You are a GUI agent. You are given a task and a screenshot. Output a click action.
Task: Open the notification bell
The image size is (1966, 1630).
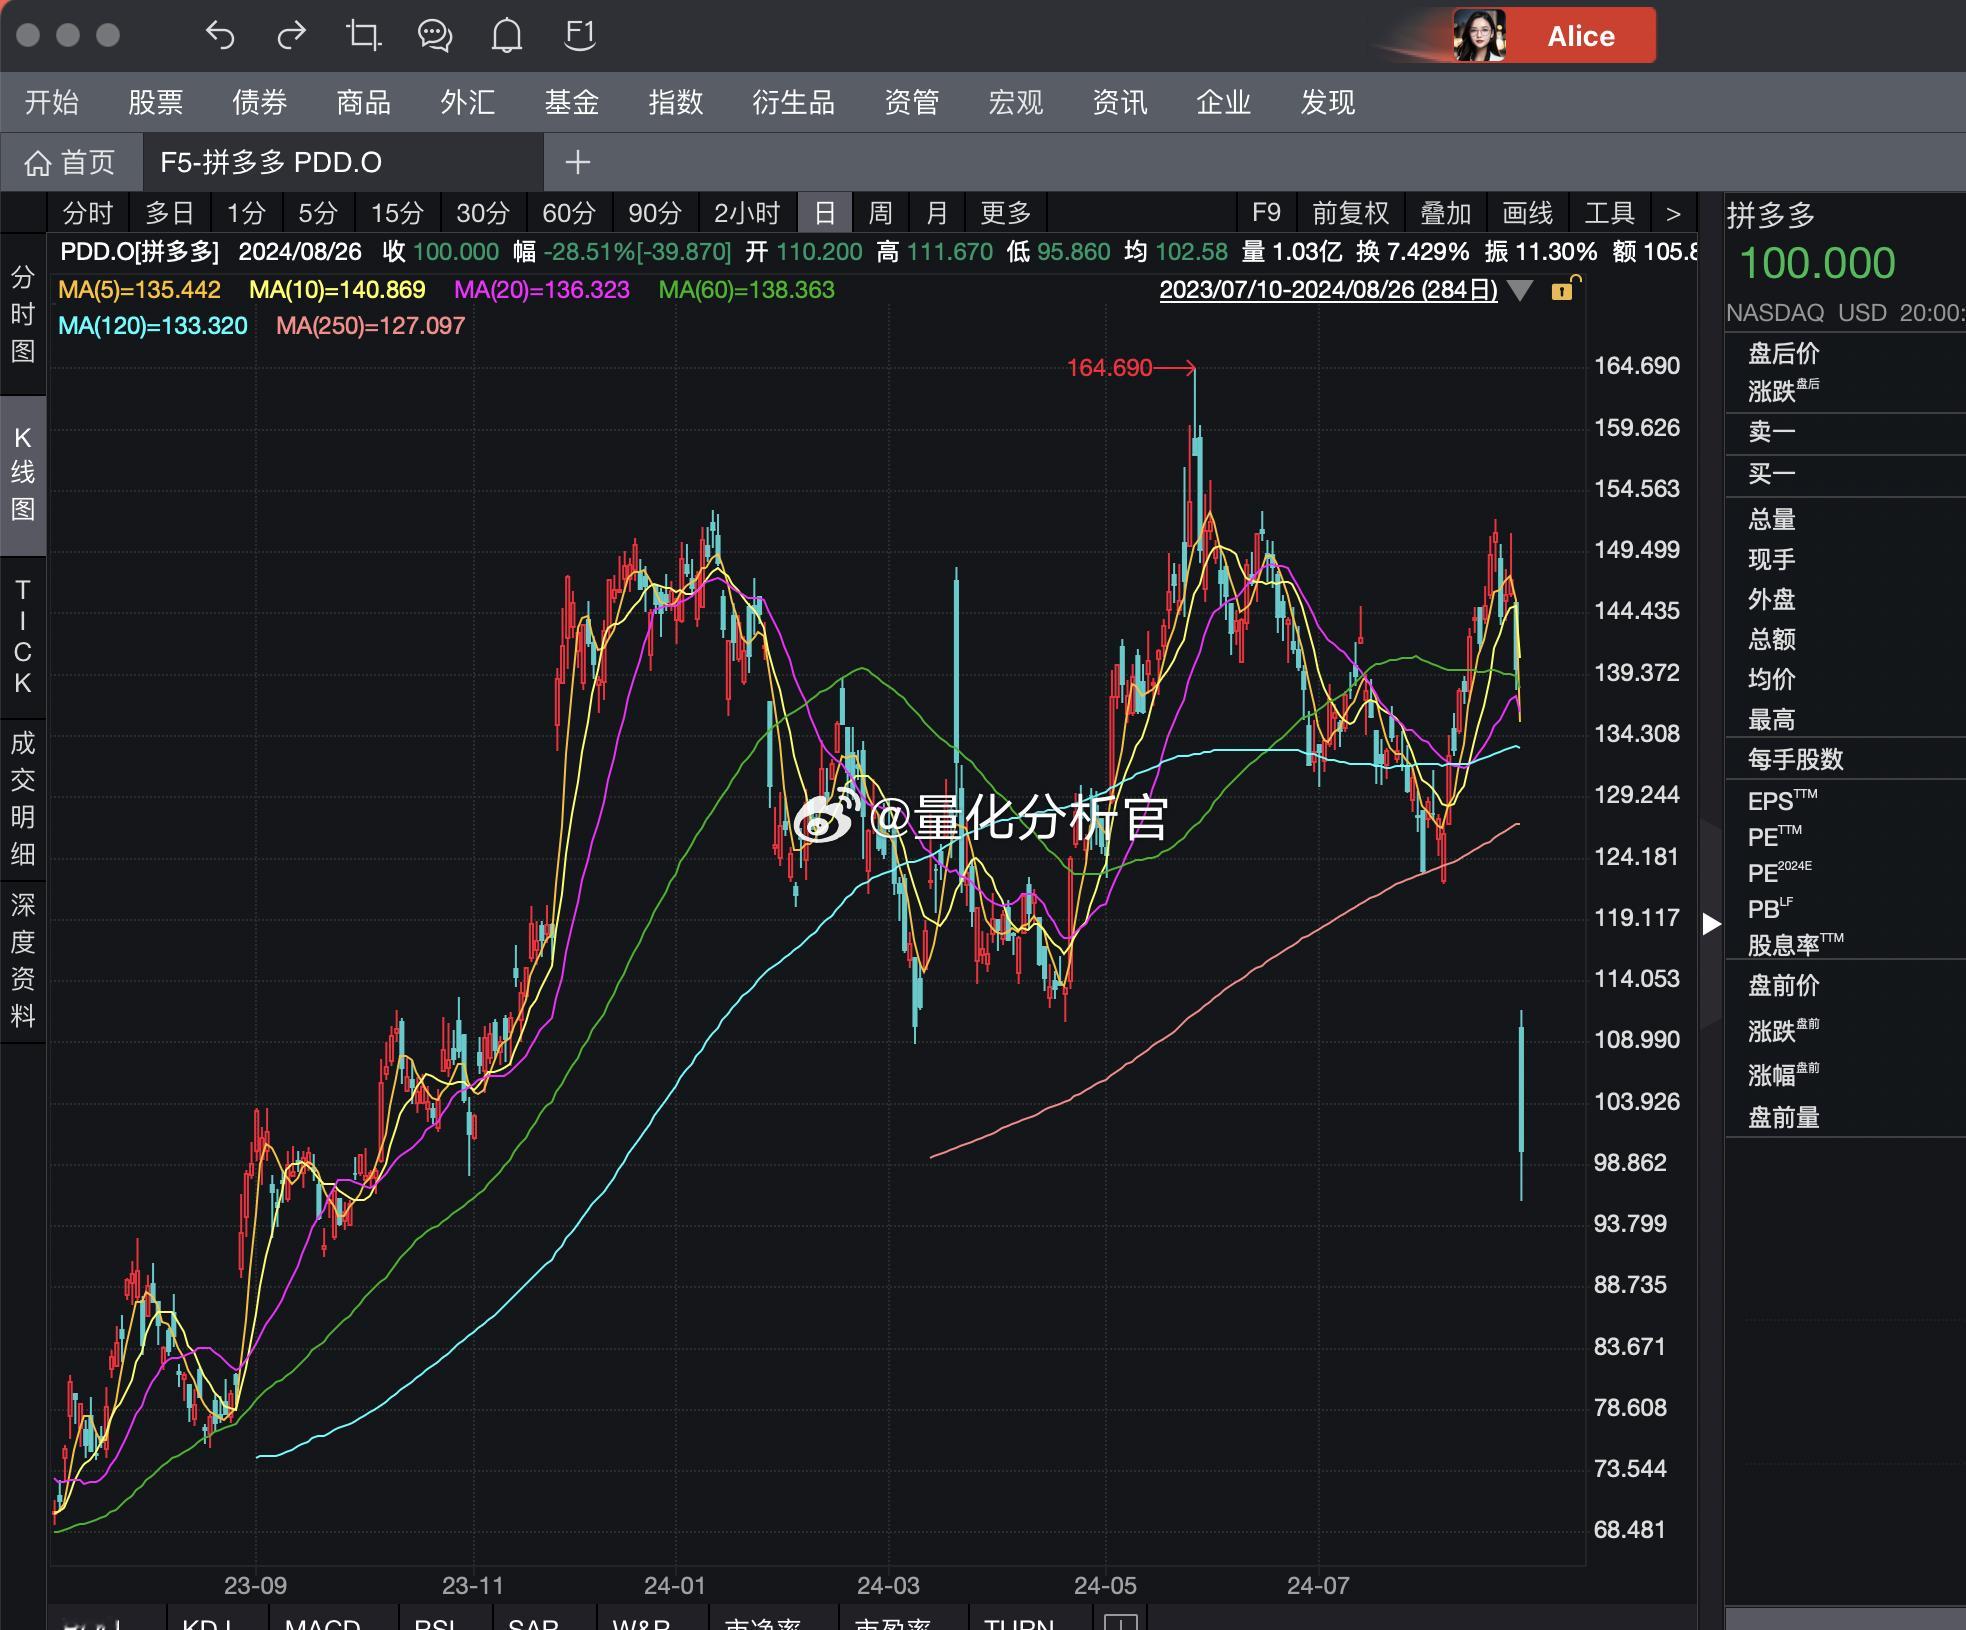point(507,36)
